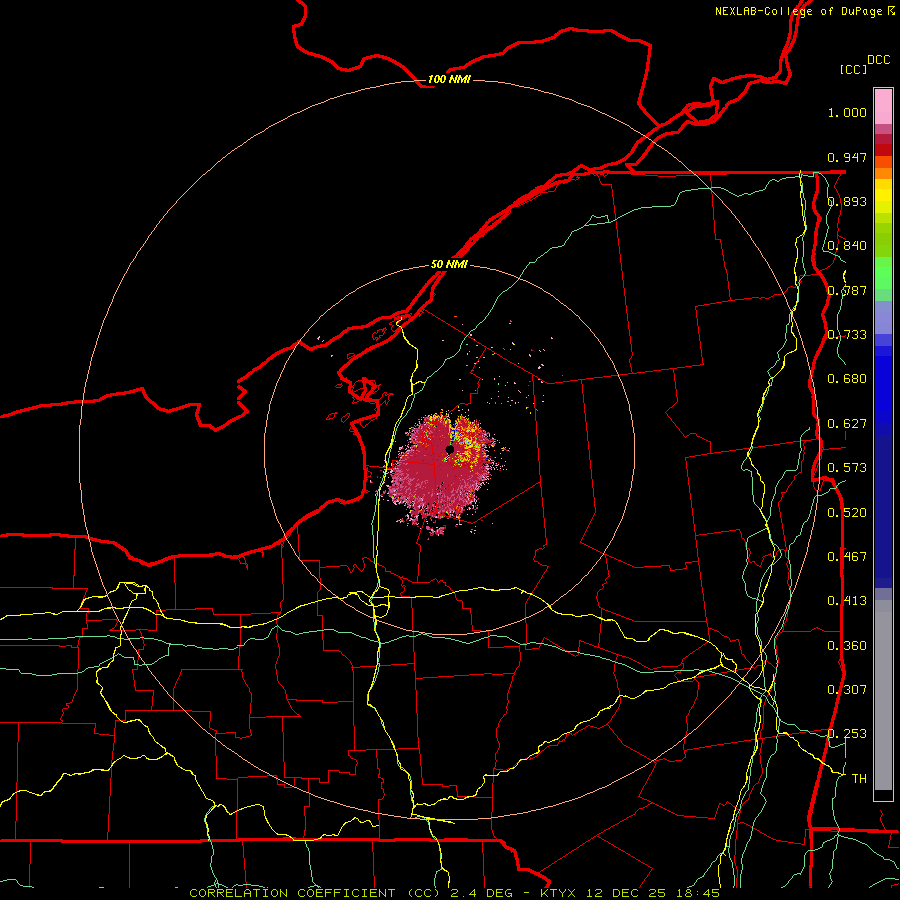The height and width of the screenshot is (900, 900).
Task: Click the 0.573 scale value
Action: click(x=847, y=467)
